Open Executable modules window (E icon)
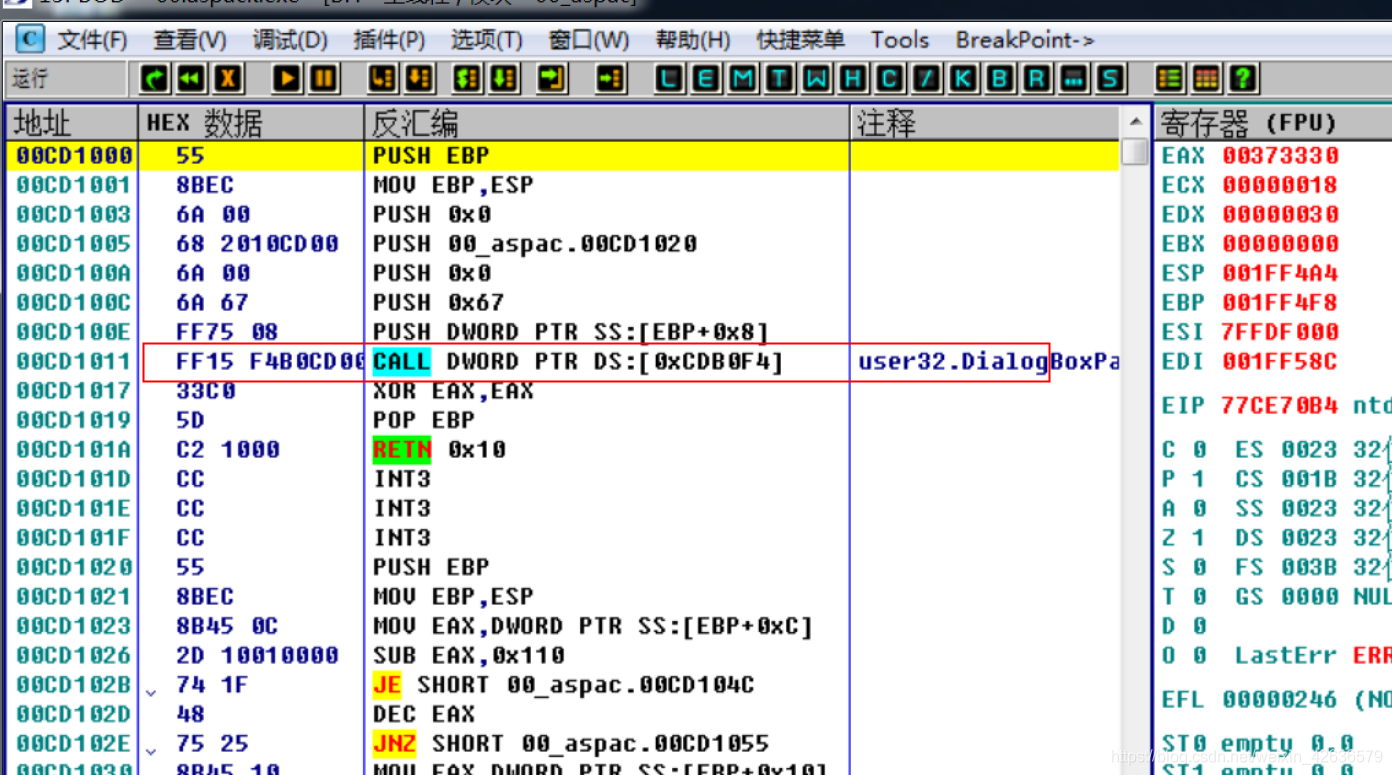Image resolution: width=1392 pixels, height=775 pixels. pos(706,78)
